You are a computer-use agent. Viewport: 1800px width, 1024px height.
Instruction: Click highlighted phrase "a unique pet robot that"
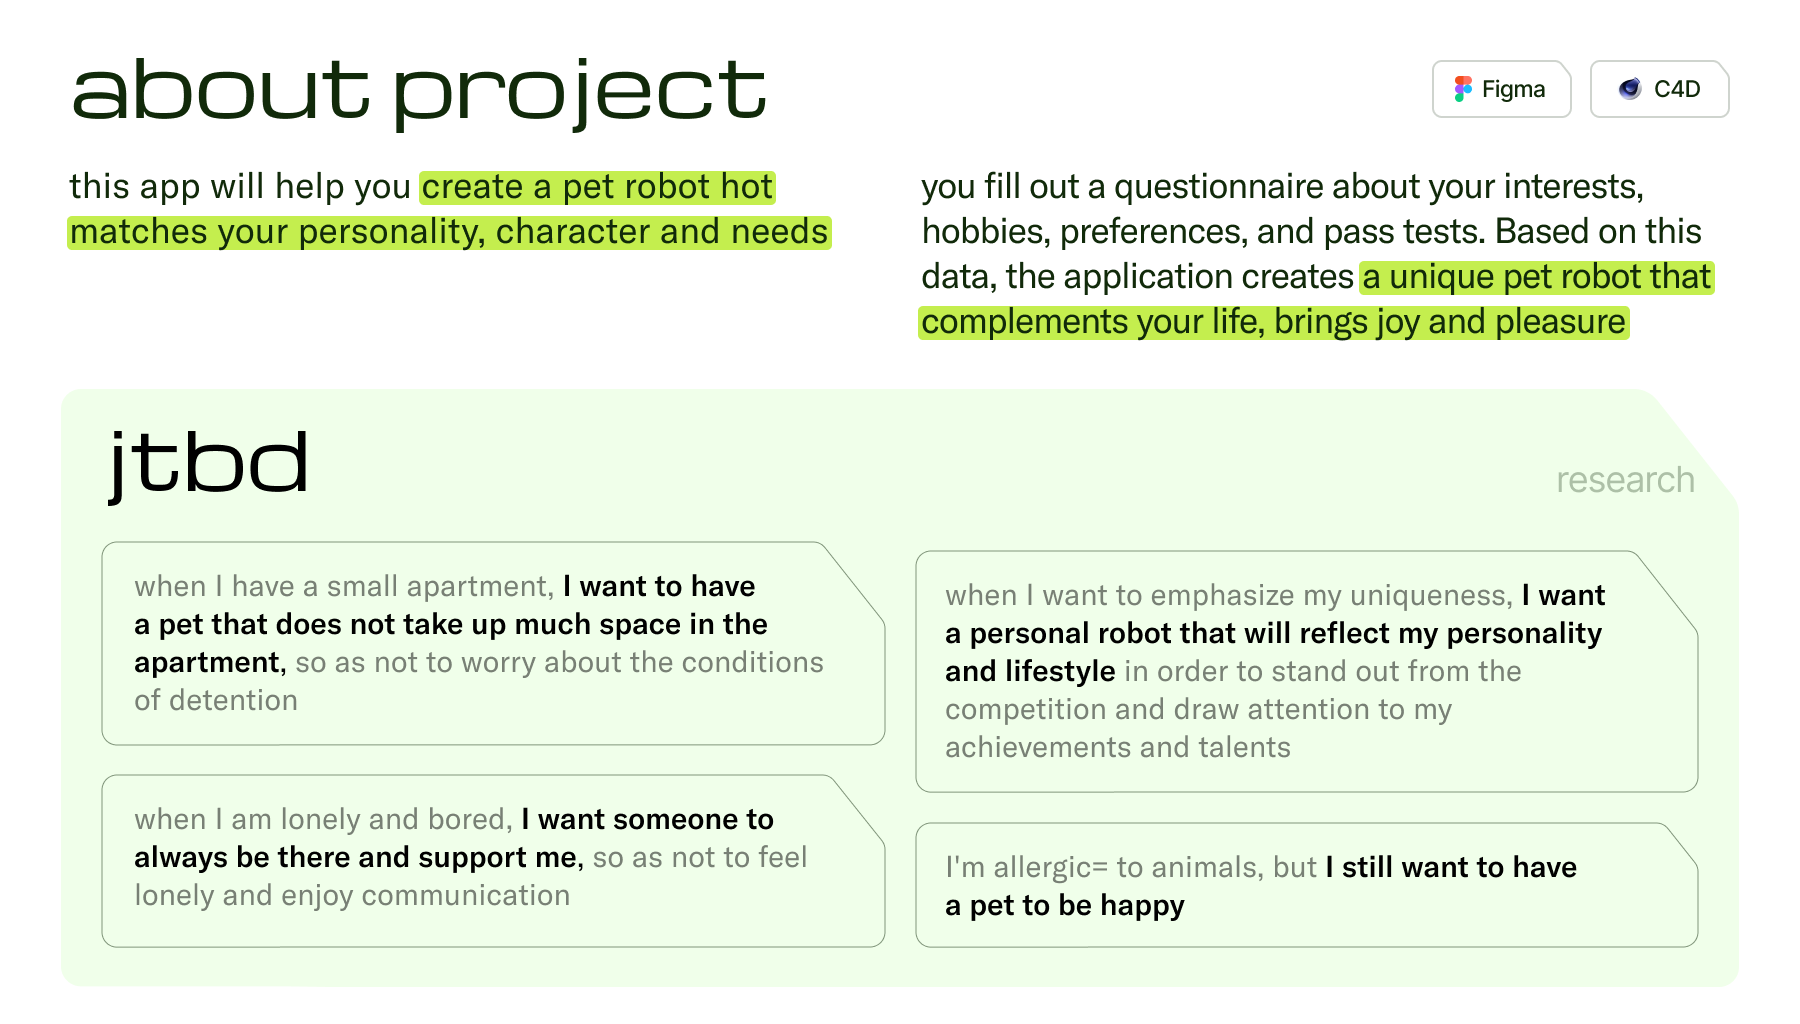[x=1536, y=277]
